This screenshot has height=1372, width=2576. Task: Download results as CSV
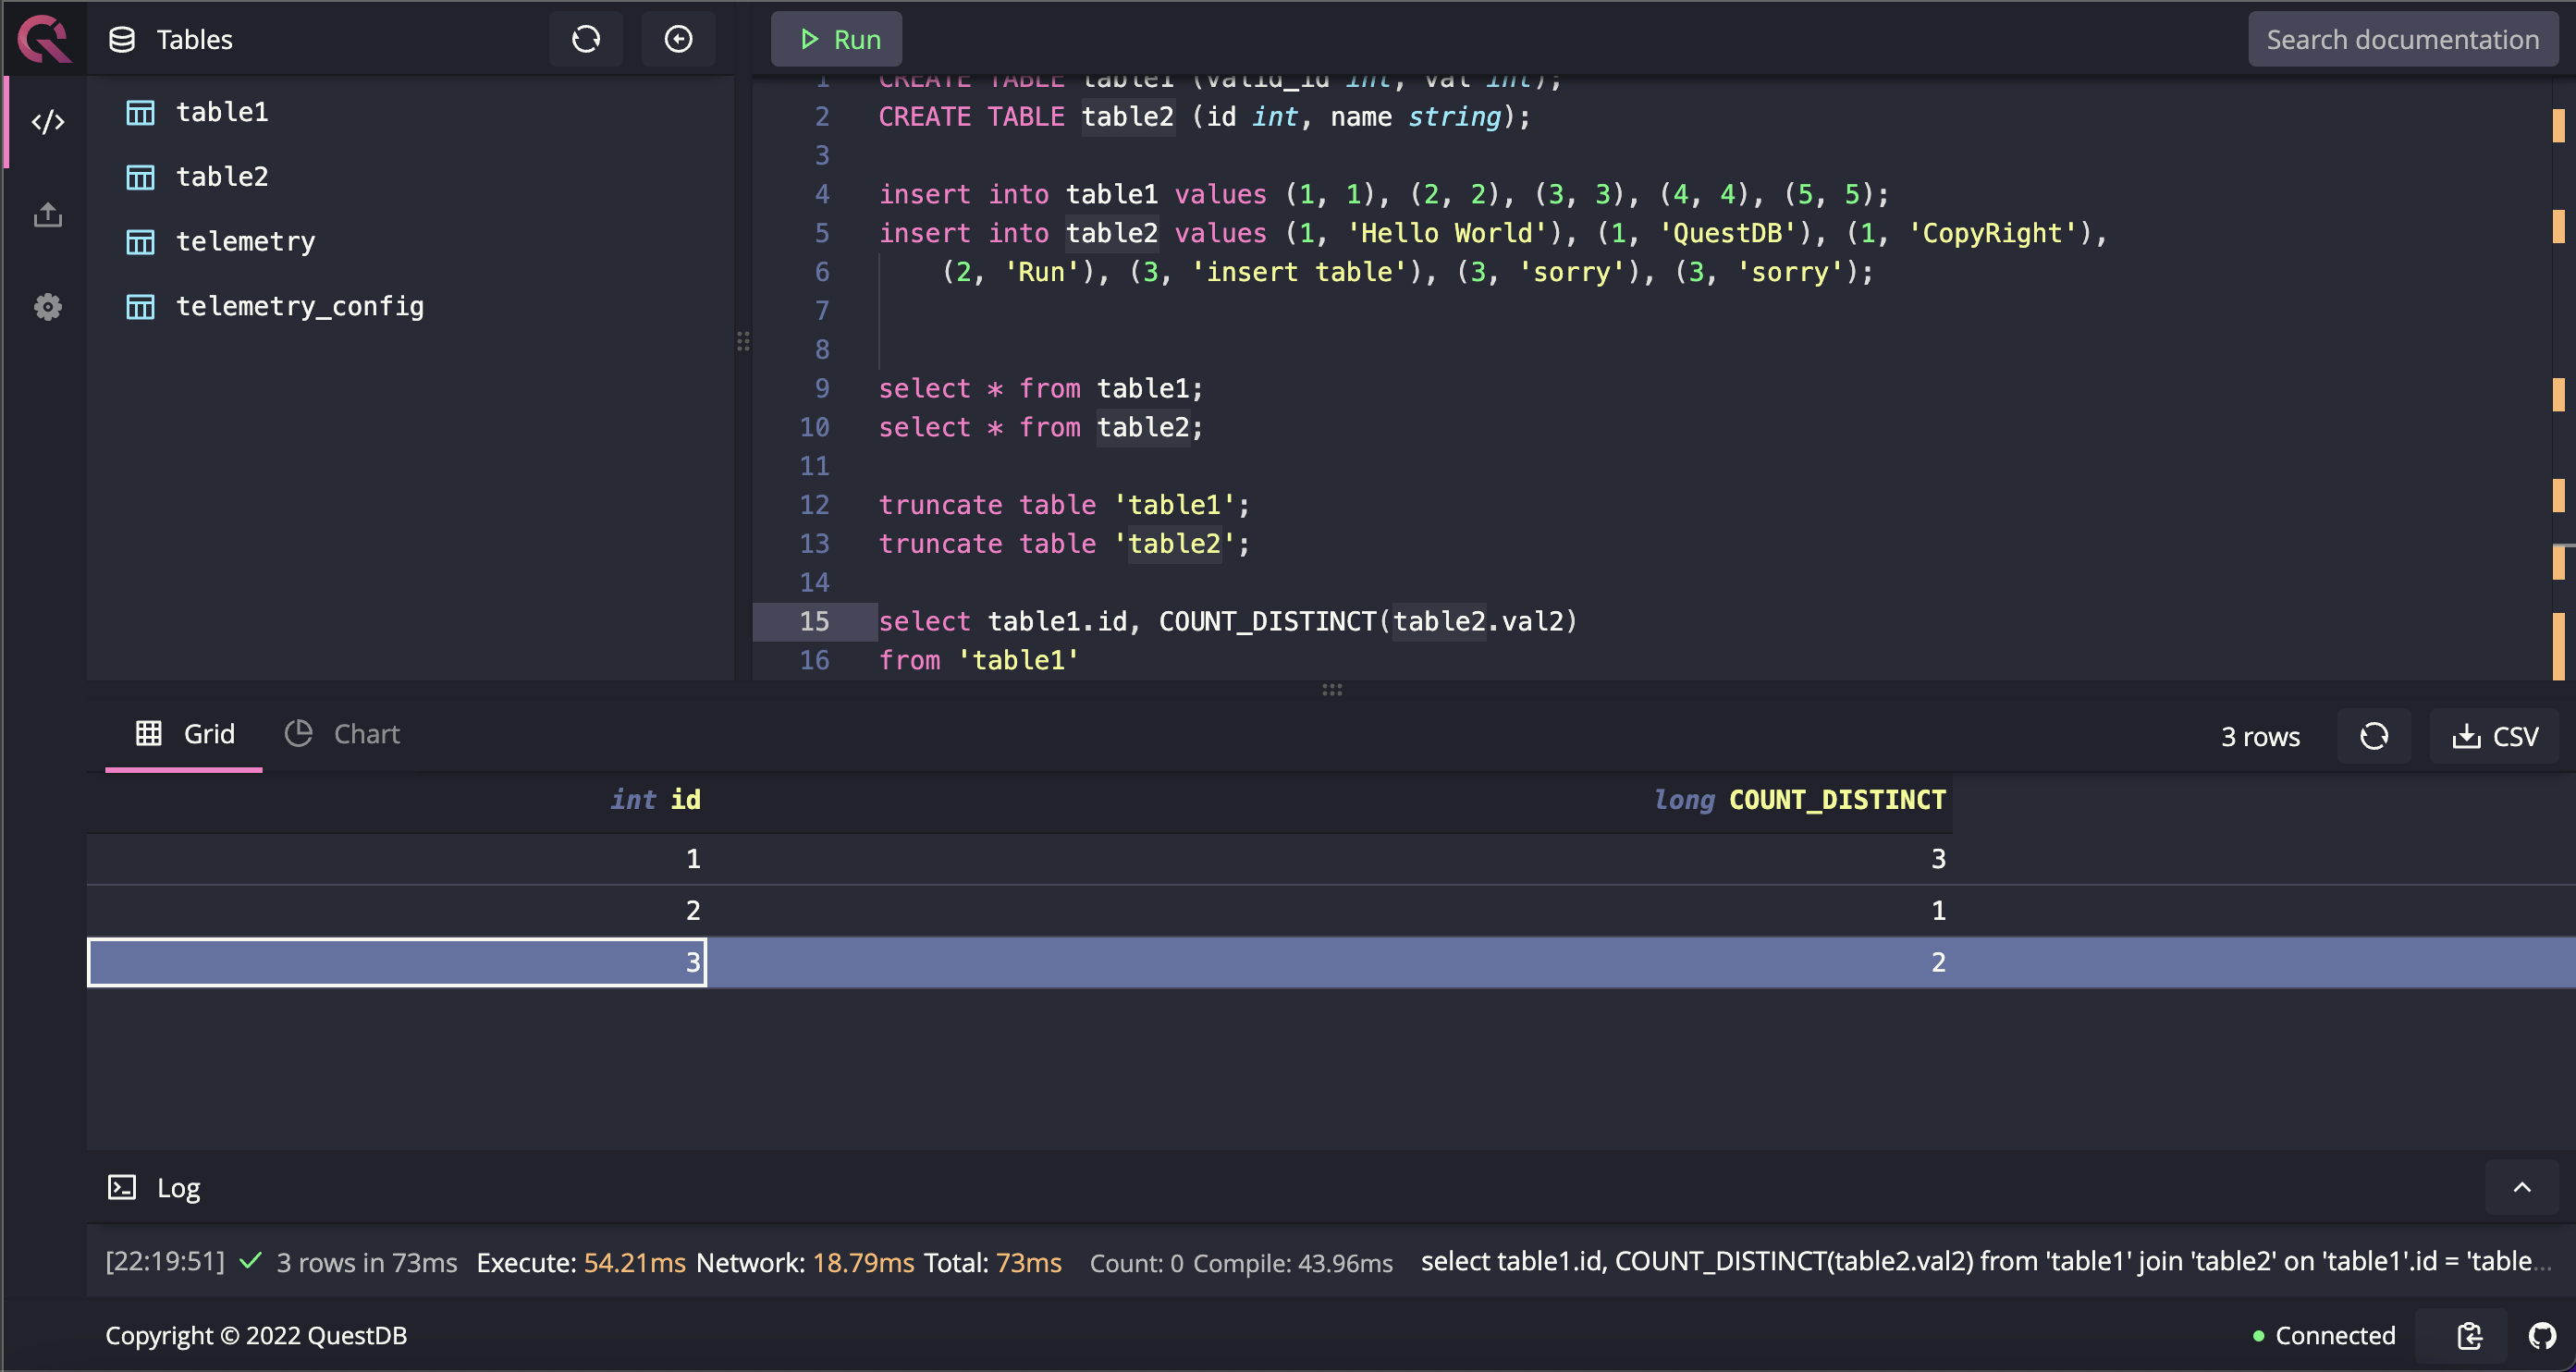tap(2494, 736)
